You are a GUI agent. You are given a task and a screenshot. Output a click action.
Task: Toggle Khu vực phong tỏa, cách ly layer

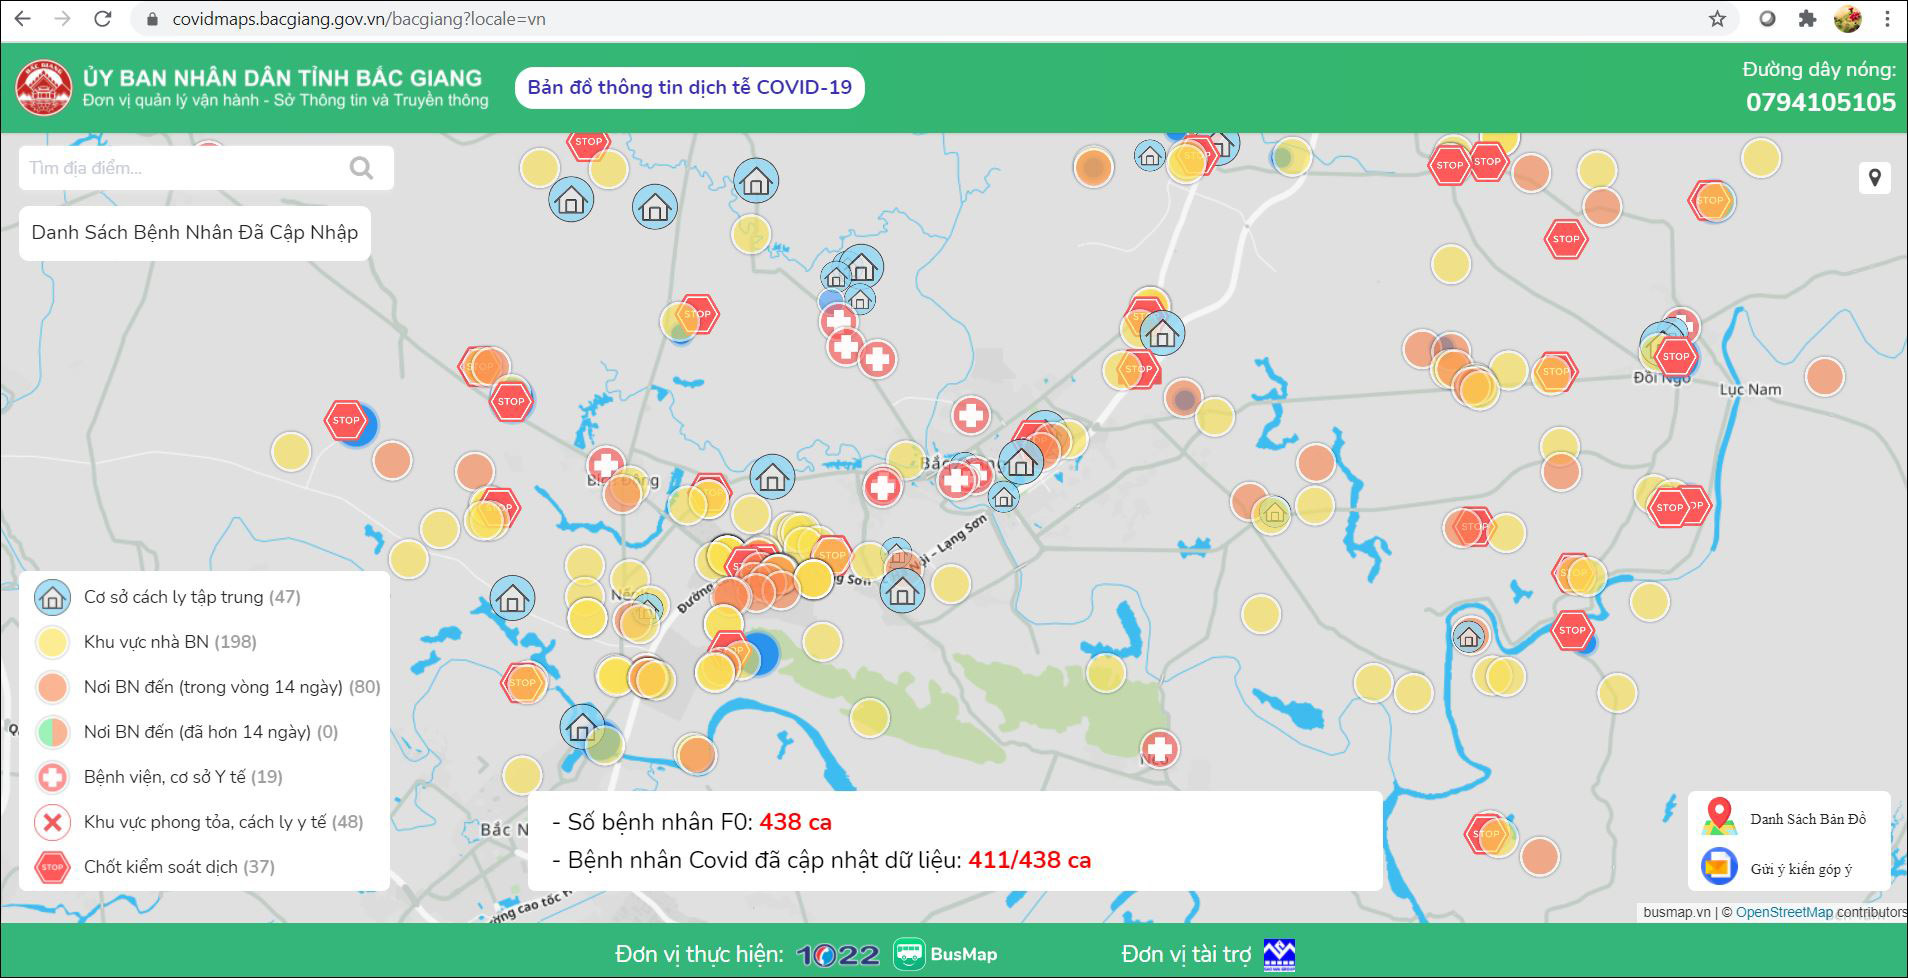click(x=52, y=822)
